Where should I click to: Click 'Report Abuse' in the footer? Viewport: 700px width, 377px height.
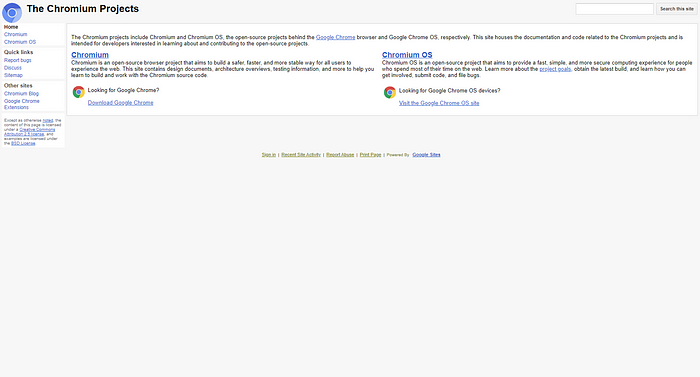(x=340, y=155)
